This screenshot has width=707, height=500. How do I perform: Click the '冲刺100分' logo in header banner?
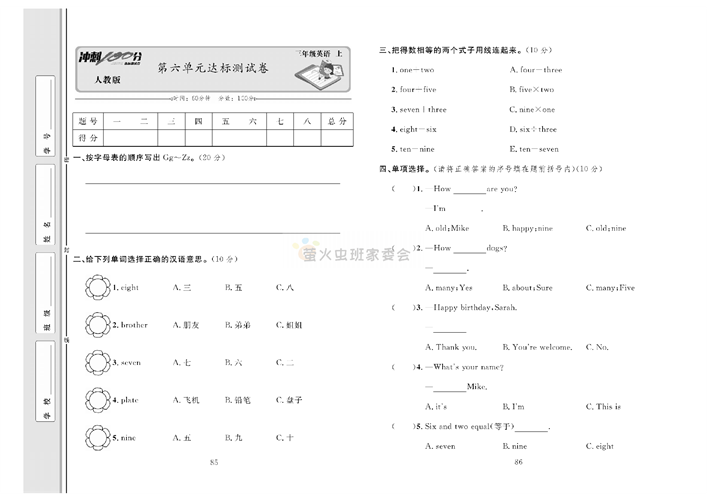(x=110, y=58)
